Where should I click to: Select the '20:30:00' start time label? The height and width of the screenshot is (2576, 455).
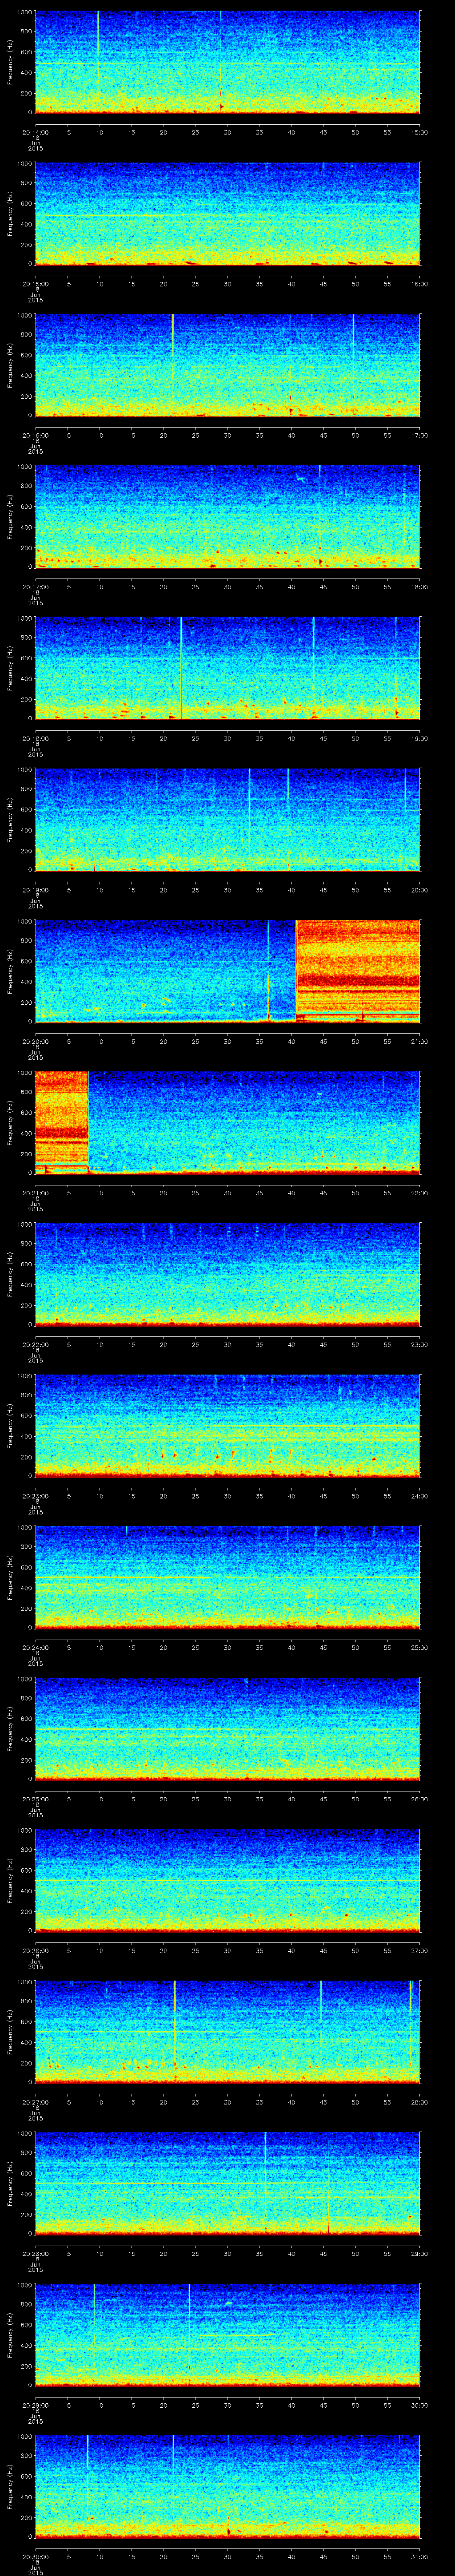click(35, 2556)
